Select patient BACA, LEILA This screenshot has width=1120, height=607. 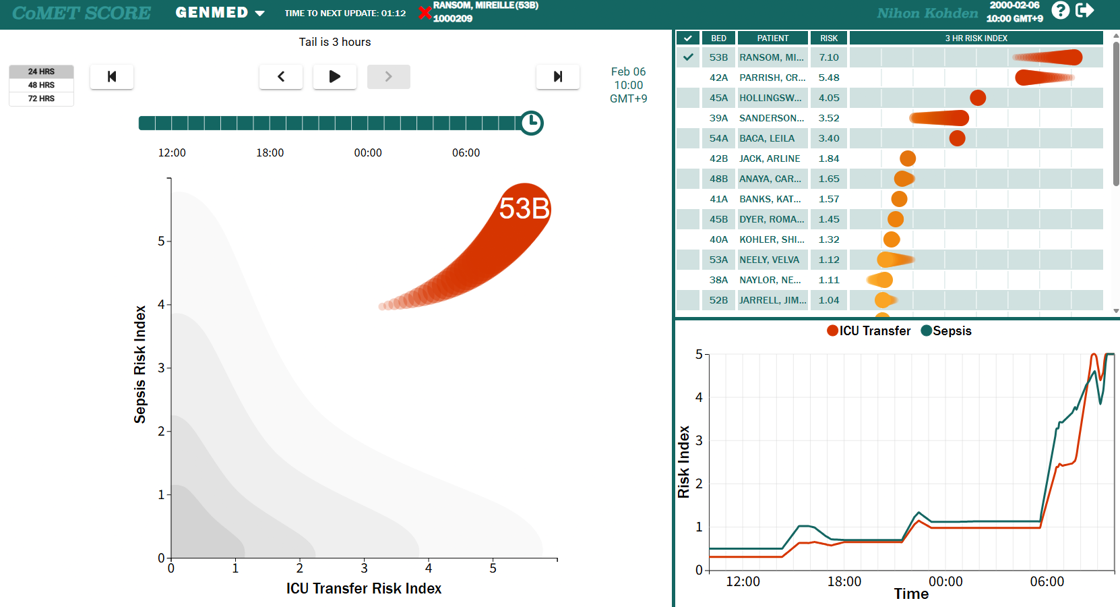889,138
